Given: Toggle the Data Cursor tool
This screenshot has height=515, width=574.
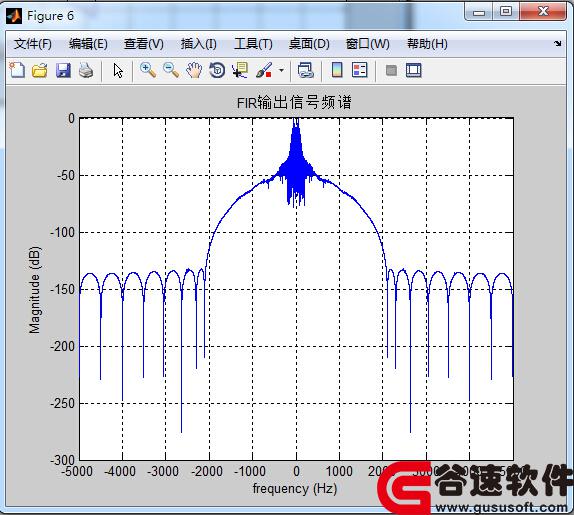Looking at the screenshot, I should [240, 70].
